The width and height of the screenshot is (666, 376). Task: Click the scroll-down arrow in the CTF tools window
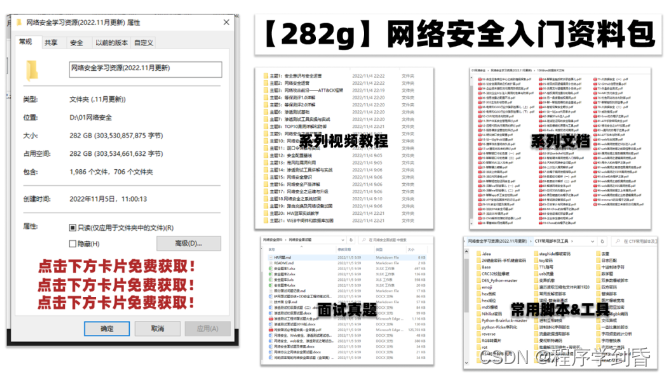(467, 362)
